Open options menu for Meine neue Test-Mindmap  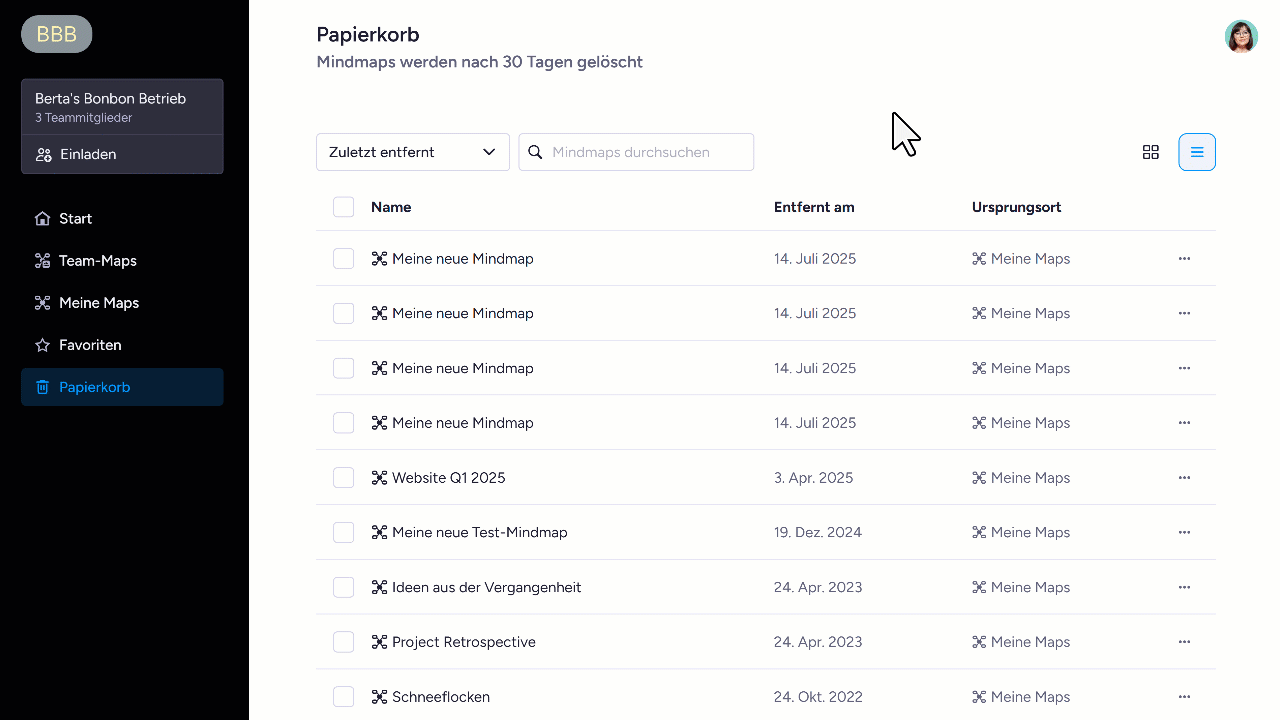tap(1184, 533)
